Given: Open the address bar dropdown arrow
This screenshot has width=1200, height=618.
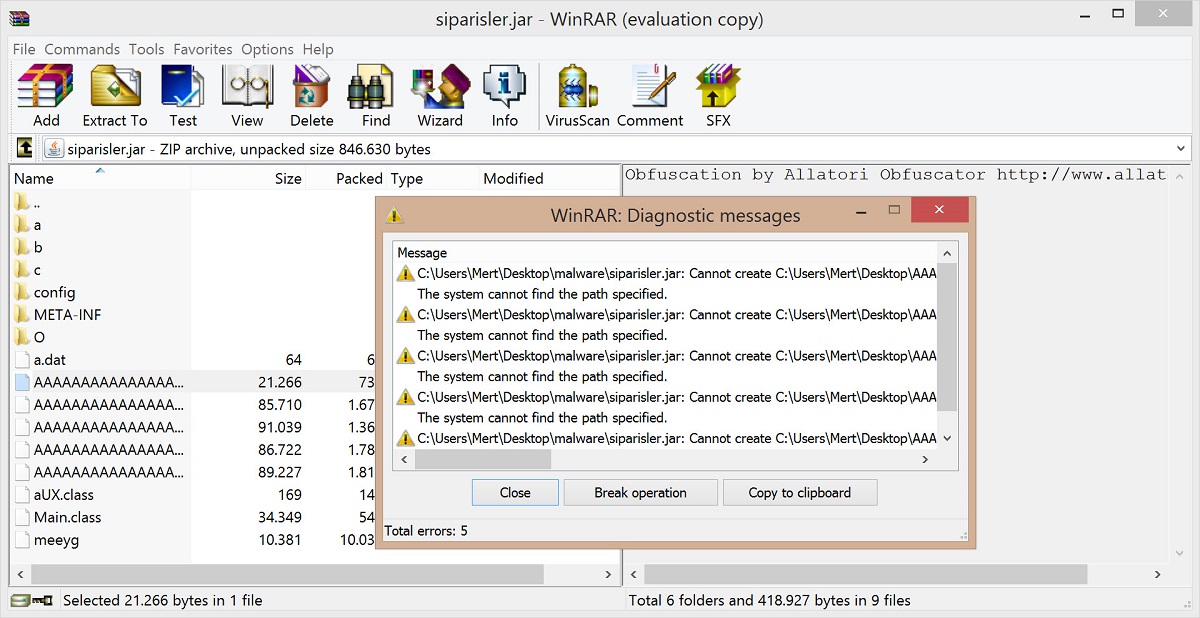Looking at the screenshot, I should (1181, 149).
